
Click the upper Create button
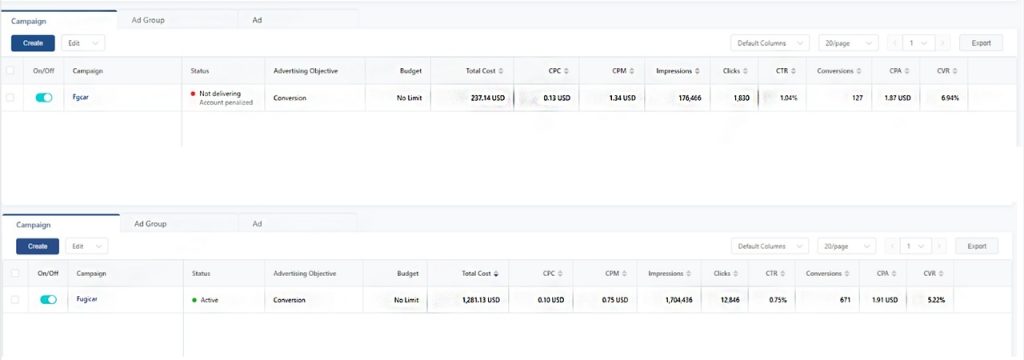click(33, 43)
